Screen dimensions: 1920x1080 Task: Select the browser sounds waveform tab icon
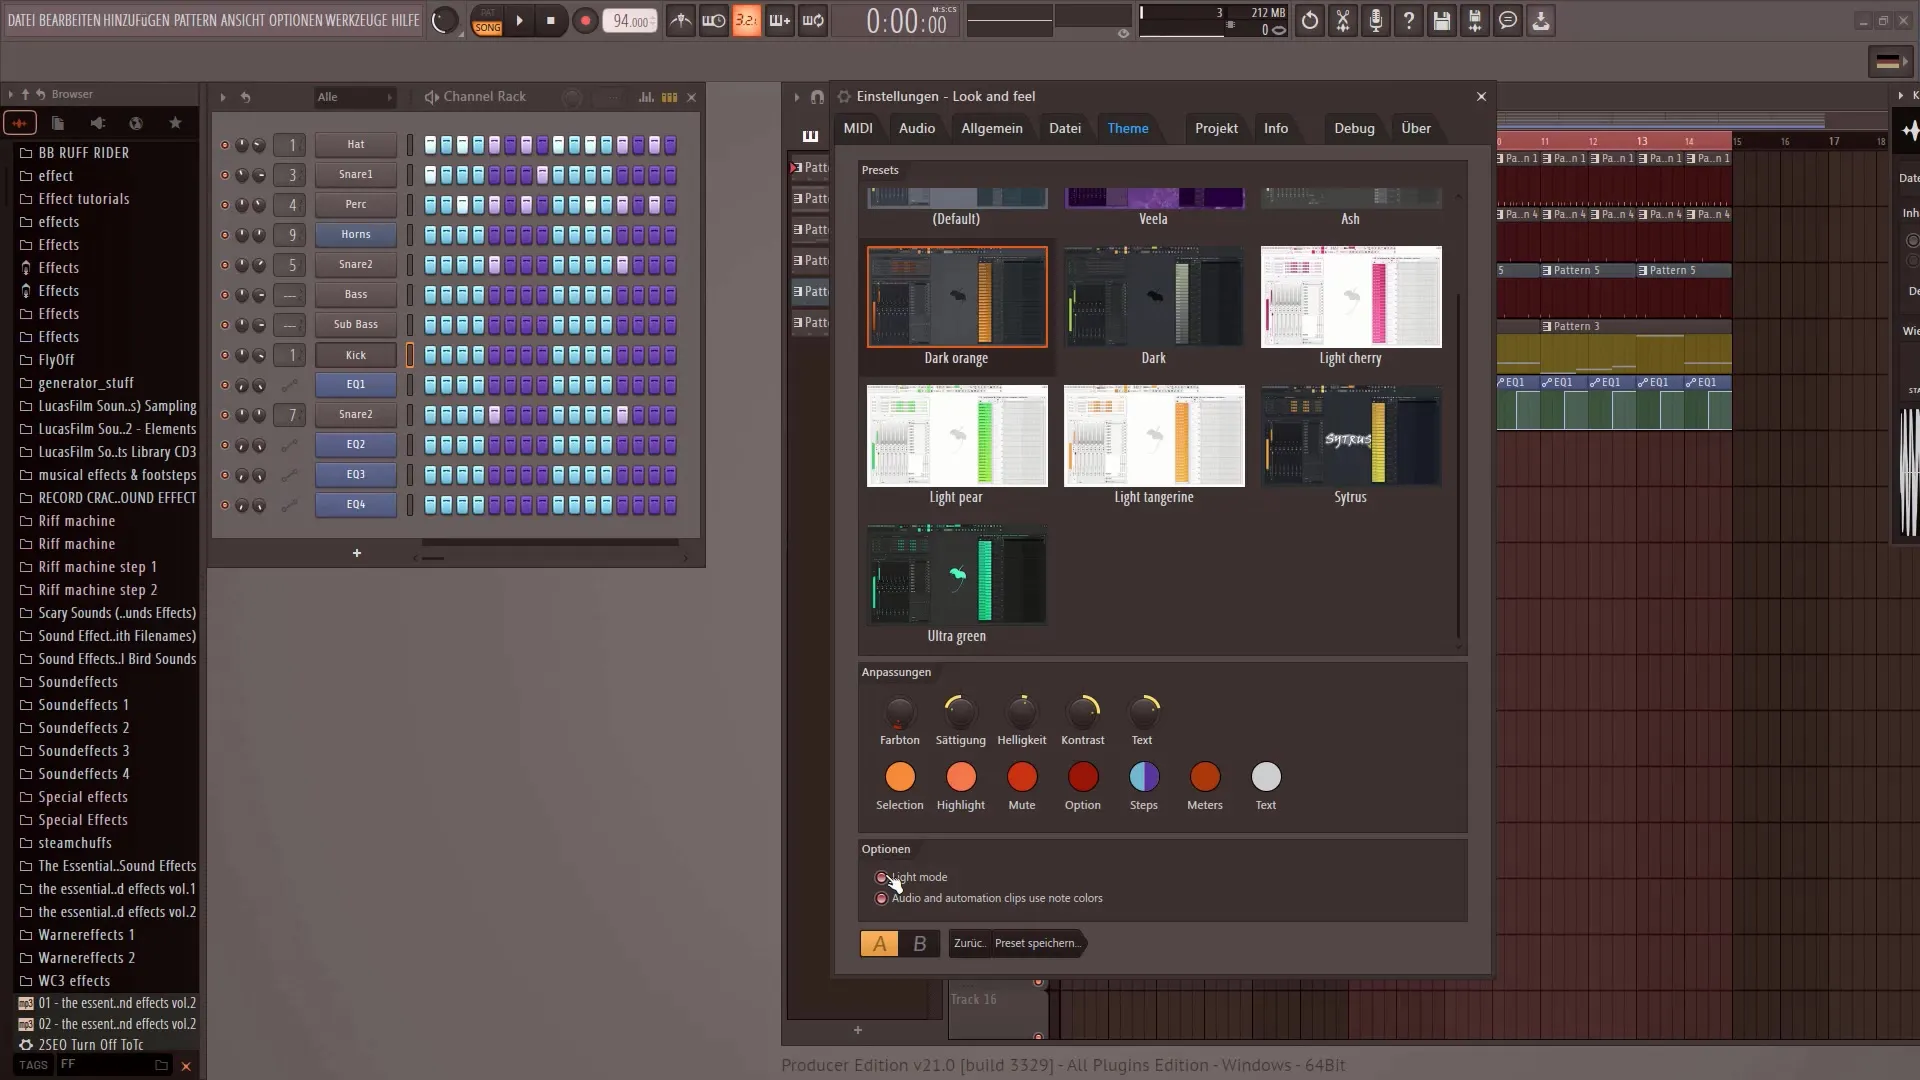click(20, 123)
